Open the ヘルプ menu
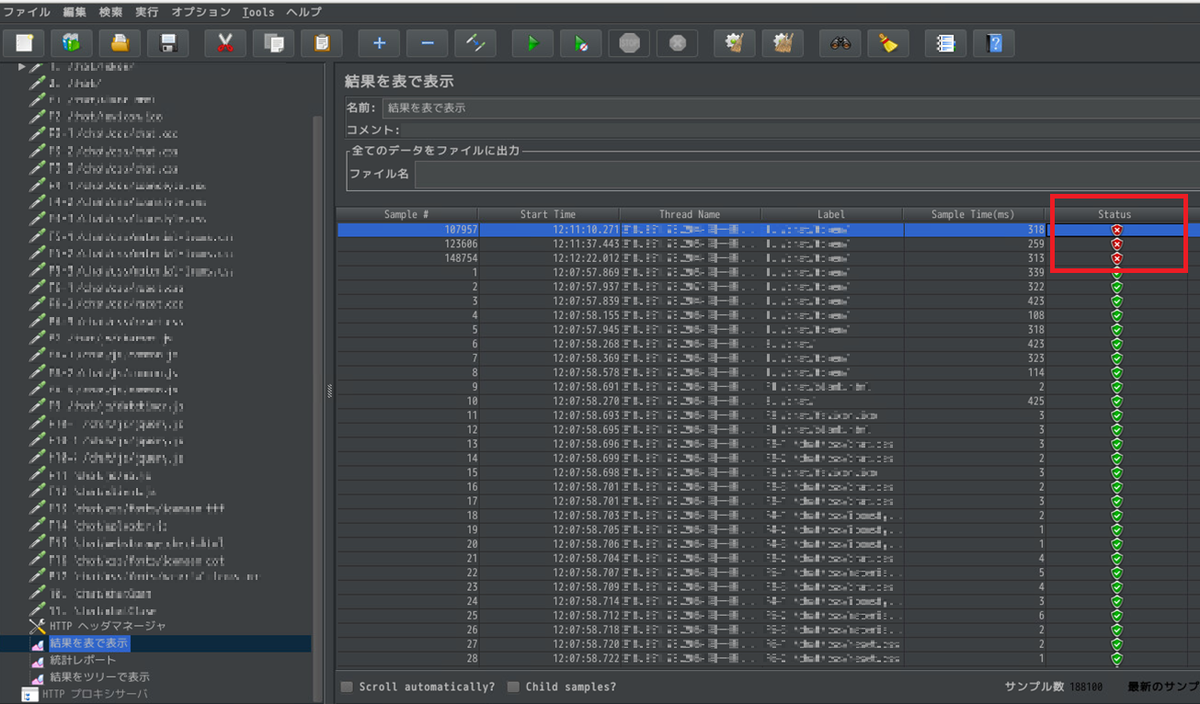Screen dimensions: 1200x704 (x=304, y=12)
